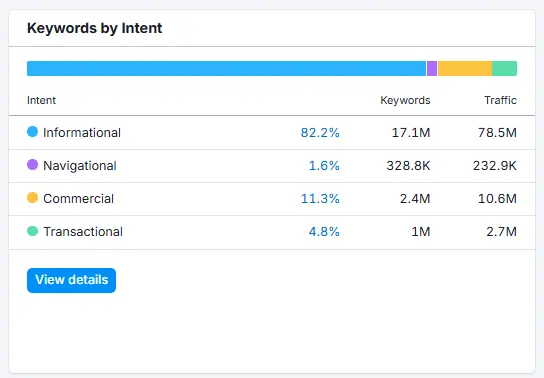
Task: Click the blue dot beside Informational
Action: pos(32,132)
